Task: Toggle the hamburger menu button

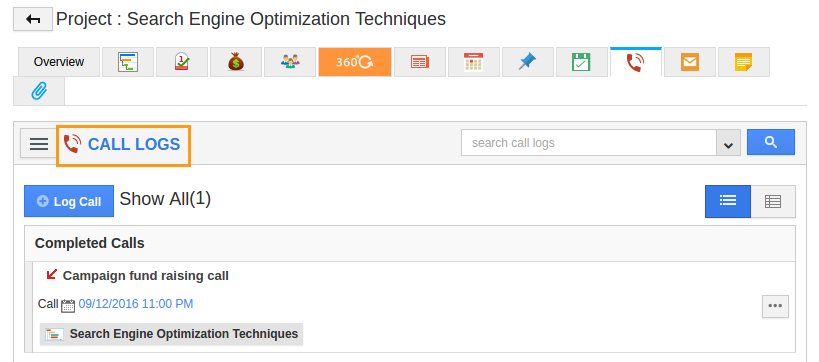Action: pos(39,144)
